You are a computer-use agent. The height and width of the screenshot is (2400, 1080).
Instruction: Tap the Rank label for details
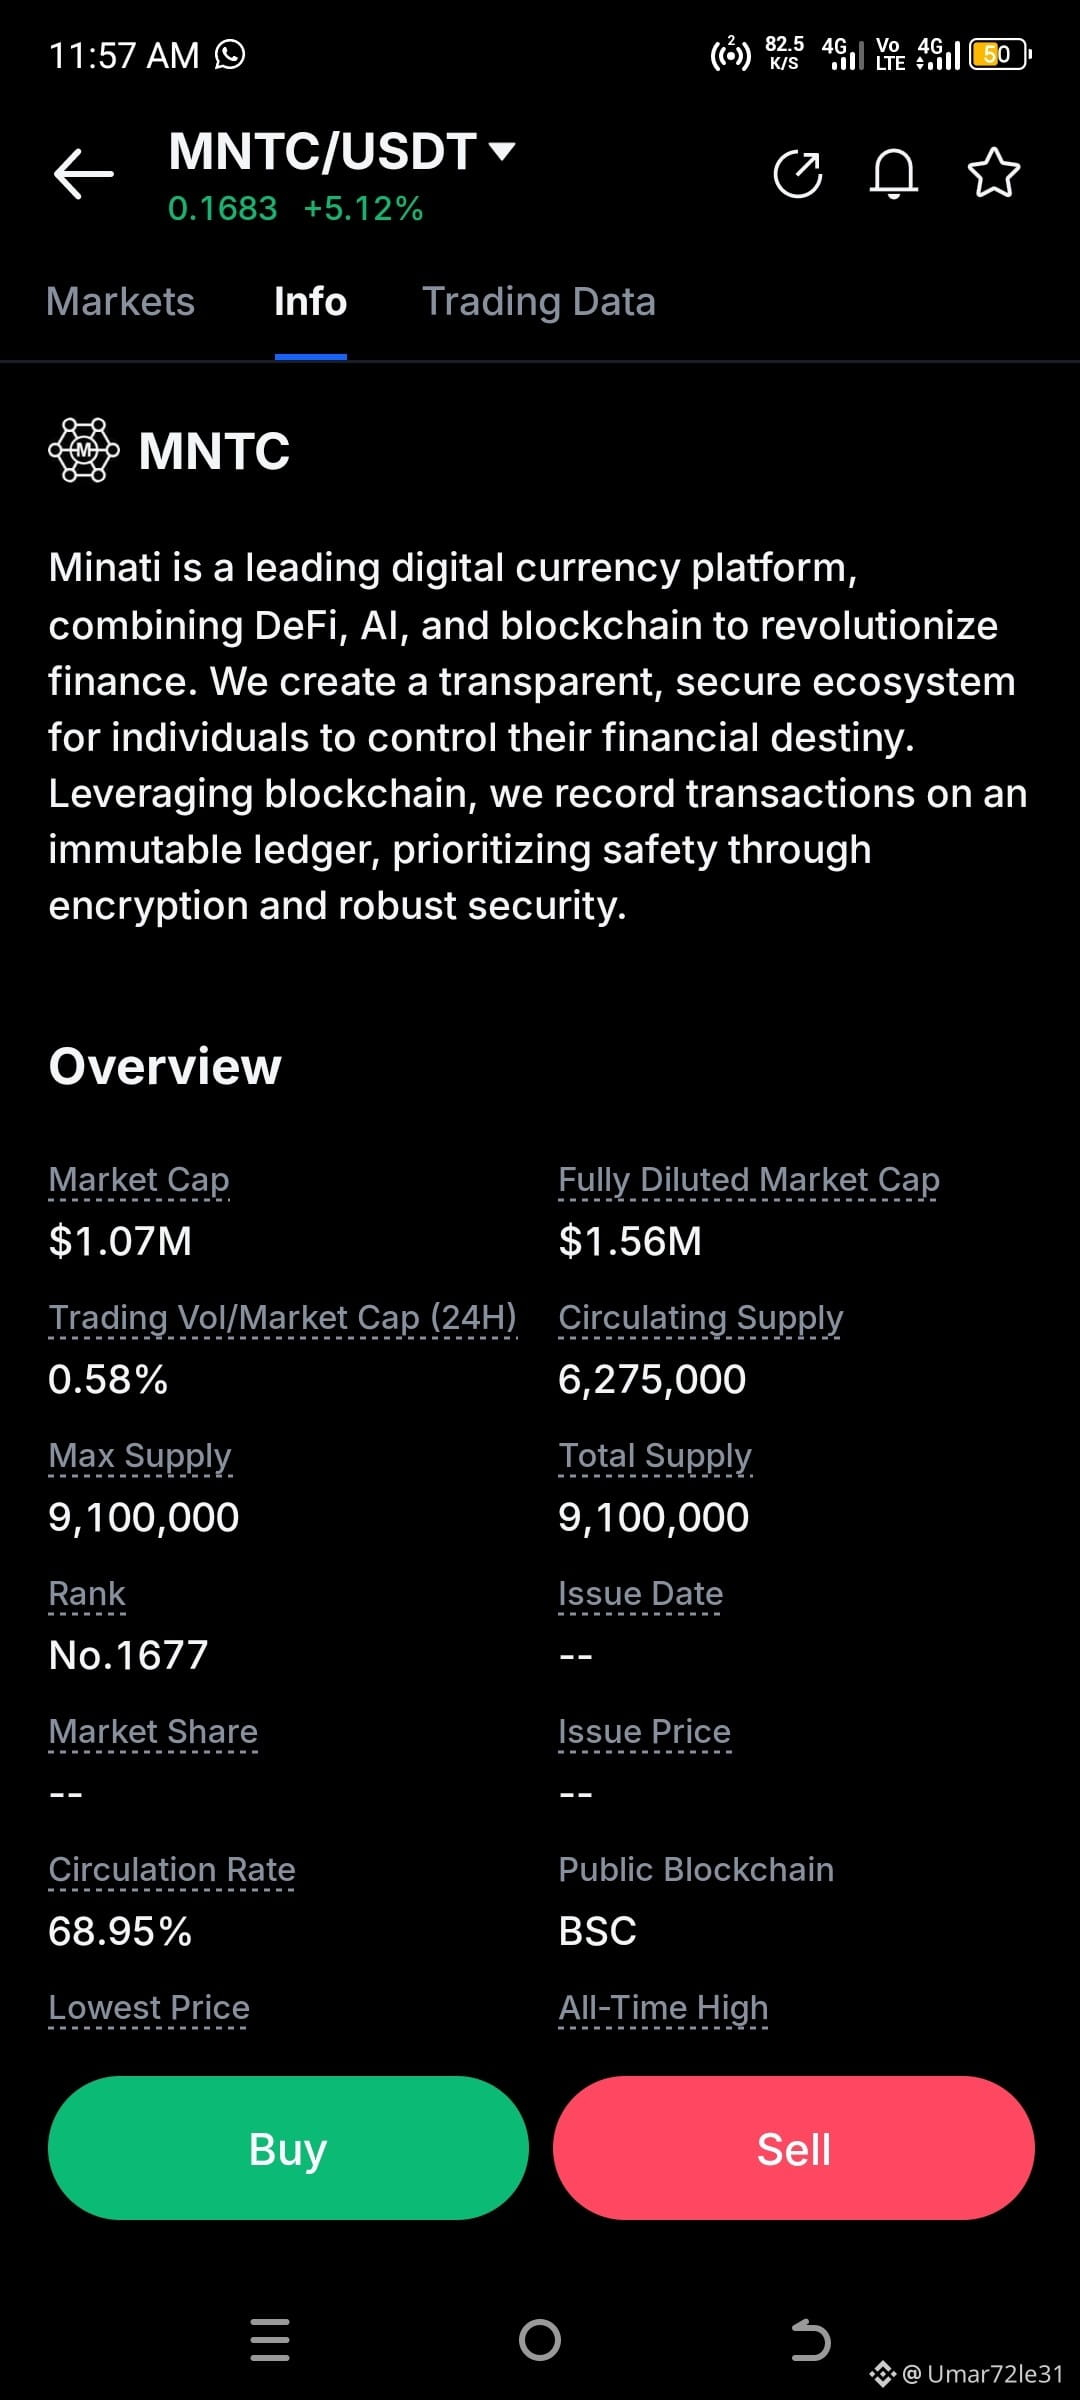click(x=87, y=1594)
